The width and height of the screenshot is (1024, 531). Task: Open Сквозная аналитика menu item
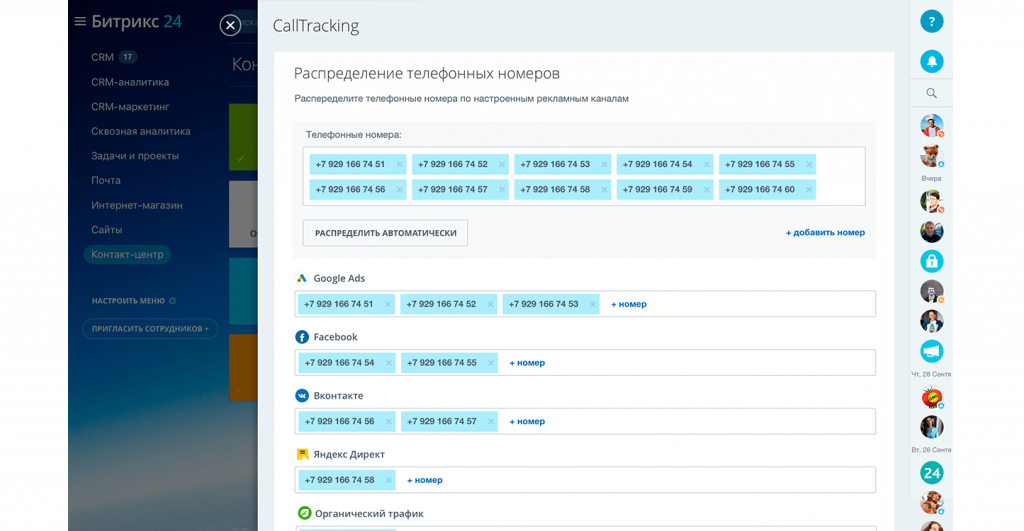(x=140, y=131)
